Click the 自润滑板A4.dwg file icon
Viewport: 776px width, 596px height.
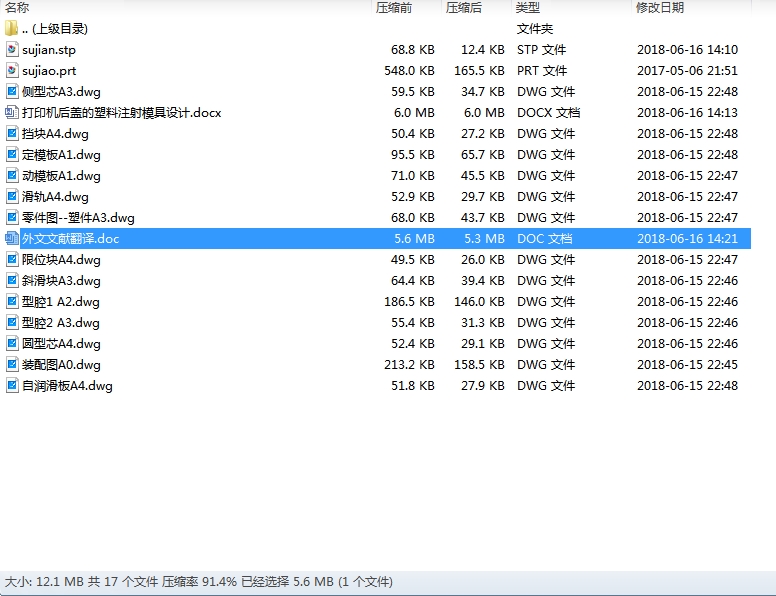12,386
